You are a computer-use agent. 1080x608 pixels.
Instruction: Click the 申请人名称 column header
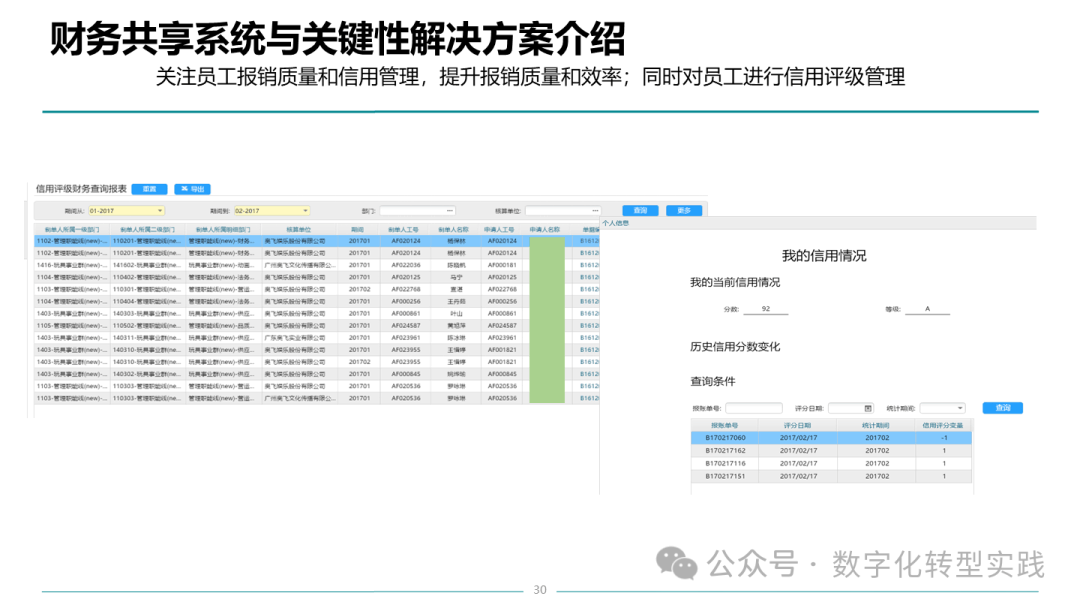pyautogui.click(x=546, y=229)
